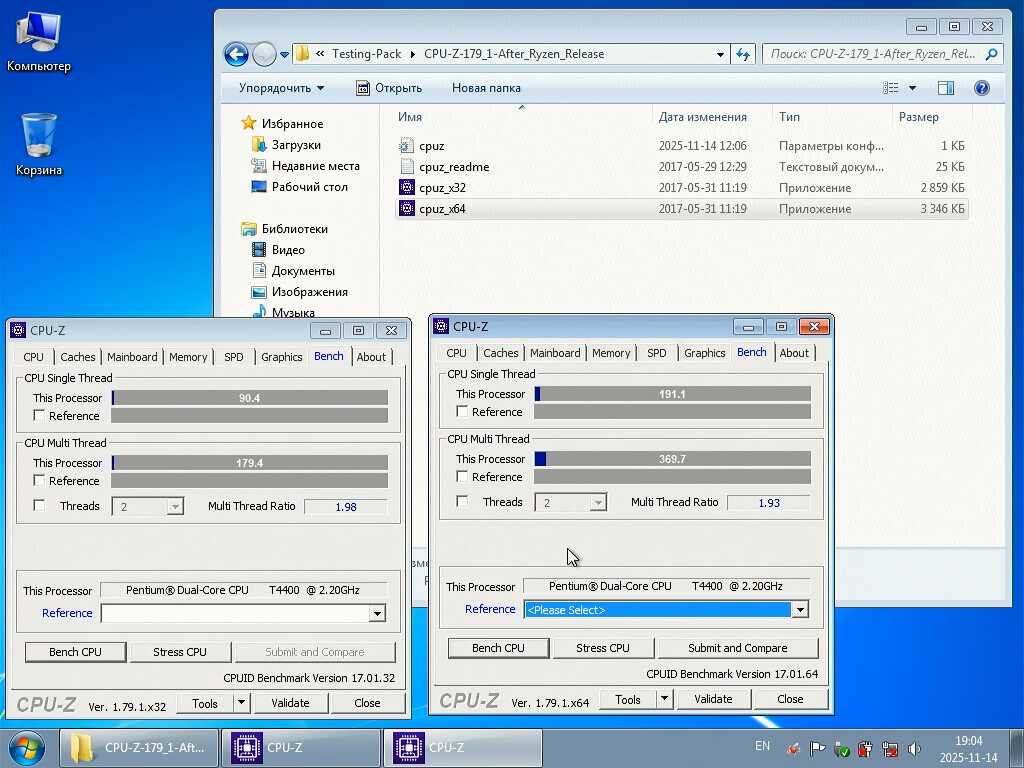The image size is (1024, 768).
Task: Switch to CPU tab in x32 CPU-Z
Action: click(x=33, y=357)
